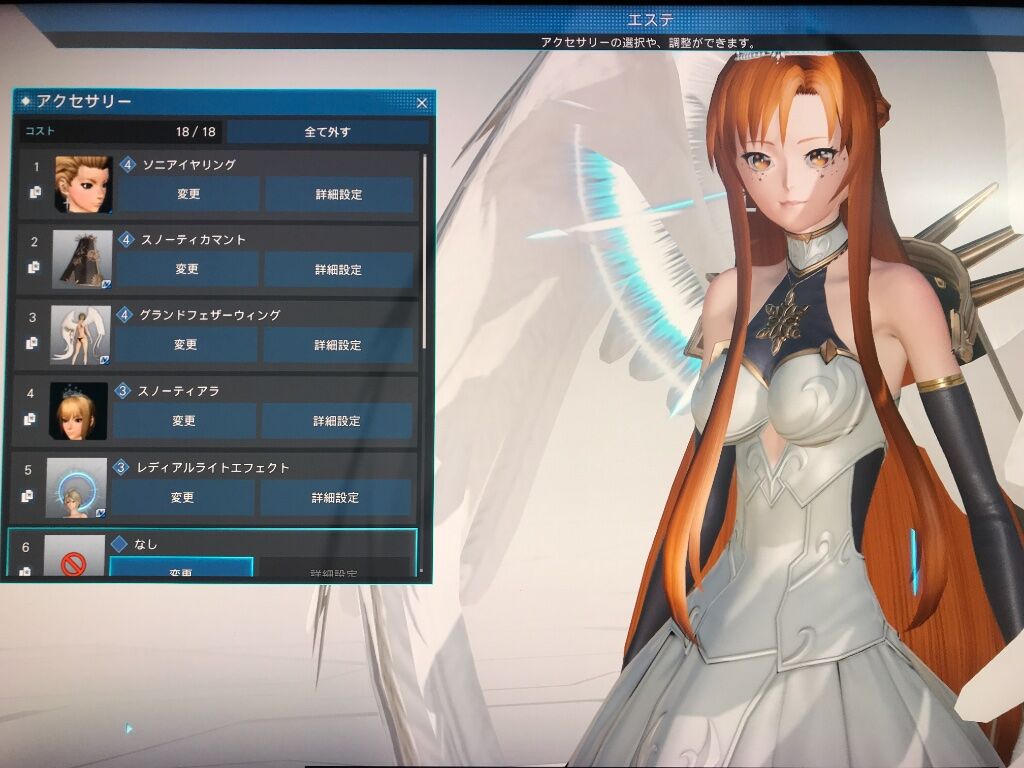Open 詳細設定 for ソニアイヤリング
The height and width of the screenshot is (768, 1024).
click(x=339, y=195)
